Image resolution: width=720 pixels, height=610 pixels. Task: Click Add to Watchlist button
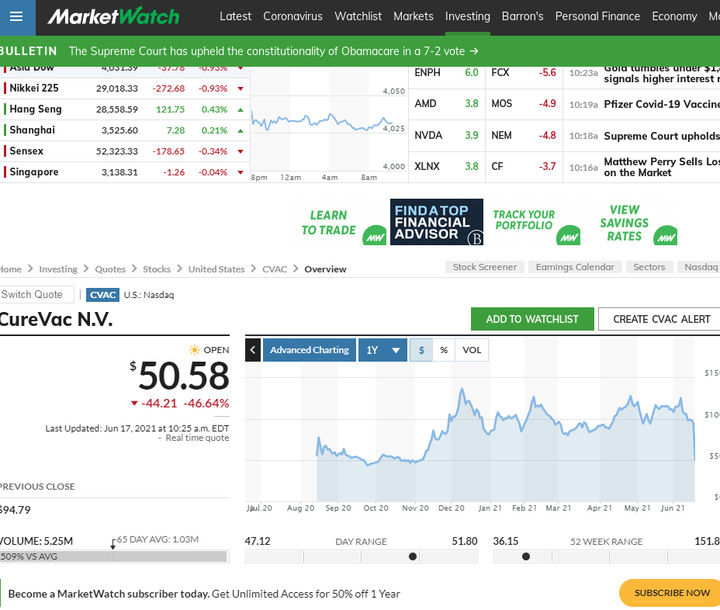click(532, 319)
